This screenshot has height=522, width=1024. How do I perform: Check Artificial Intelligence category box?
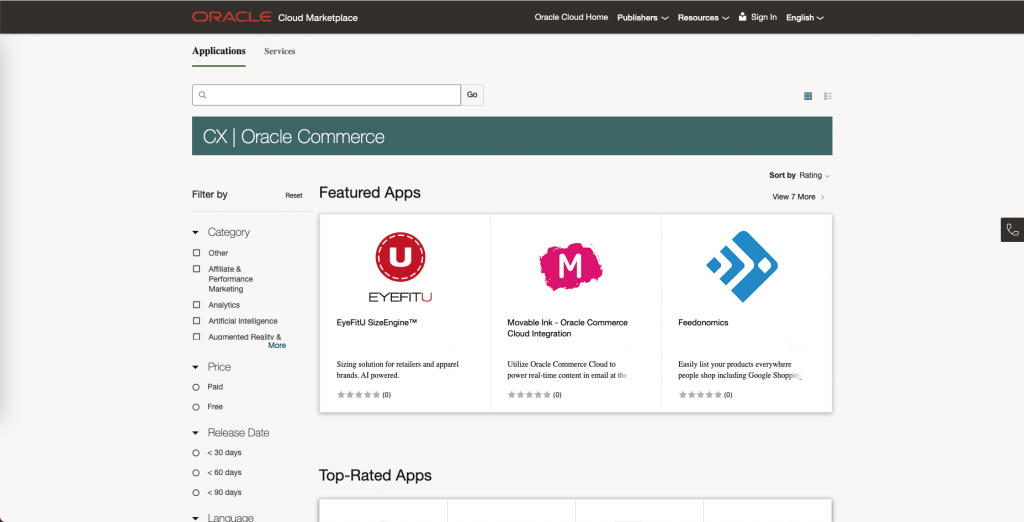[197, 321]
